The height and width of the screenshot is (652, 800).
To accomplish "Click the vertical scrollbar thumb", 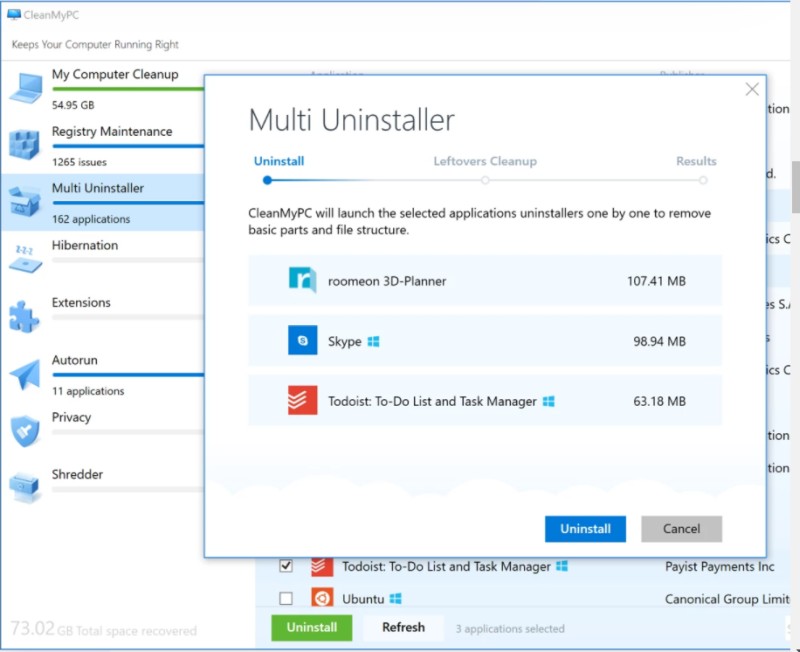I will [795, 187].
